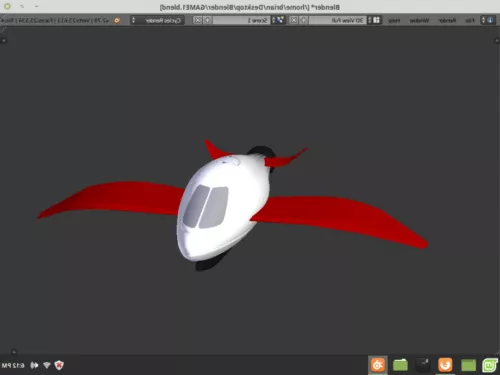500x375 pixels.
Task: Click the split corner widget above the system tray clock
Action: point(14,351)
